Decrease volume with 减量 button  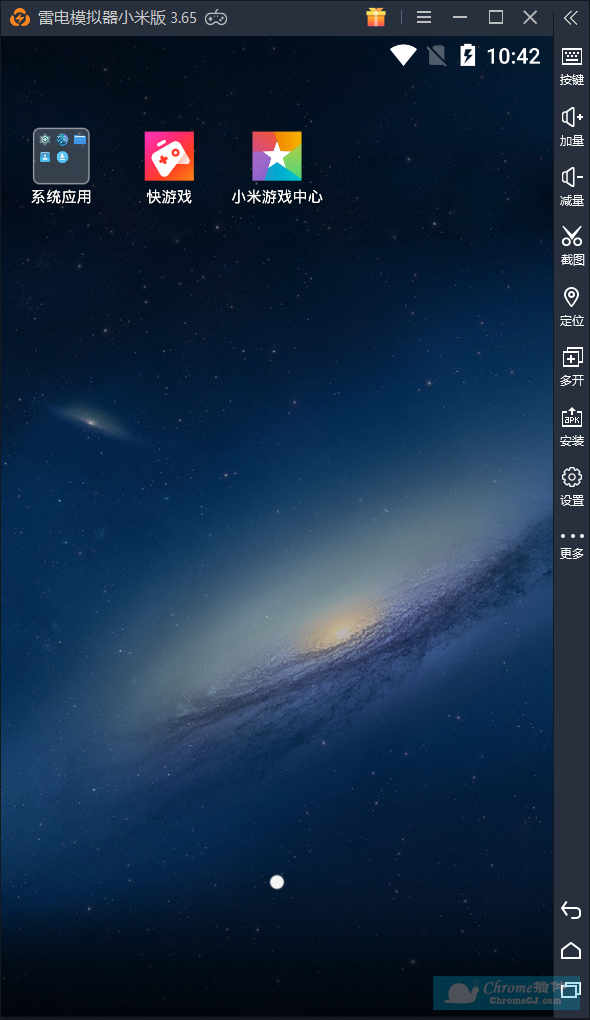point(572,187)
